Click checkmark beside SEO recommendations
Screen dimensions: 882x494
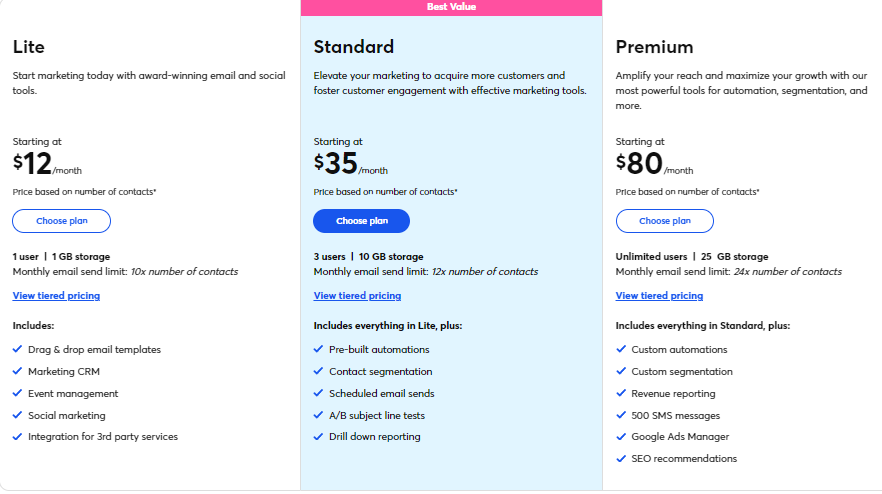pyautogui.click(x=621, y=459)
